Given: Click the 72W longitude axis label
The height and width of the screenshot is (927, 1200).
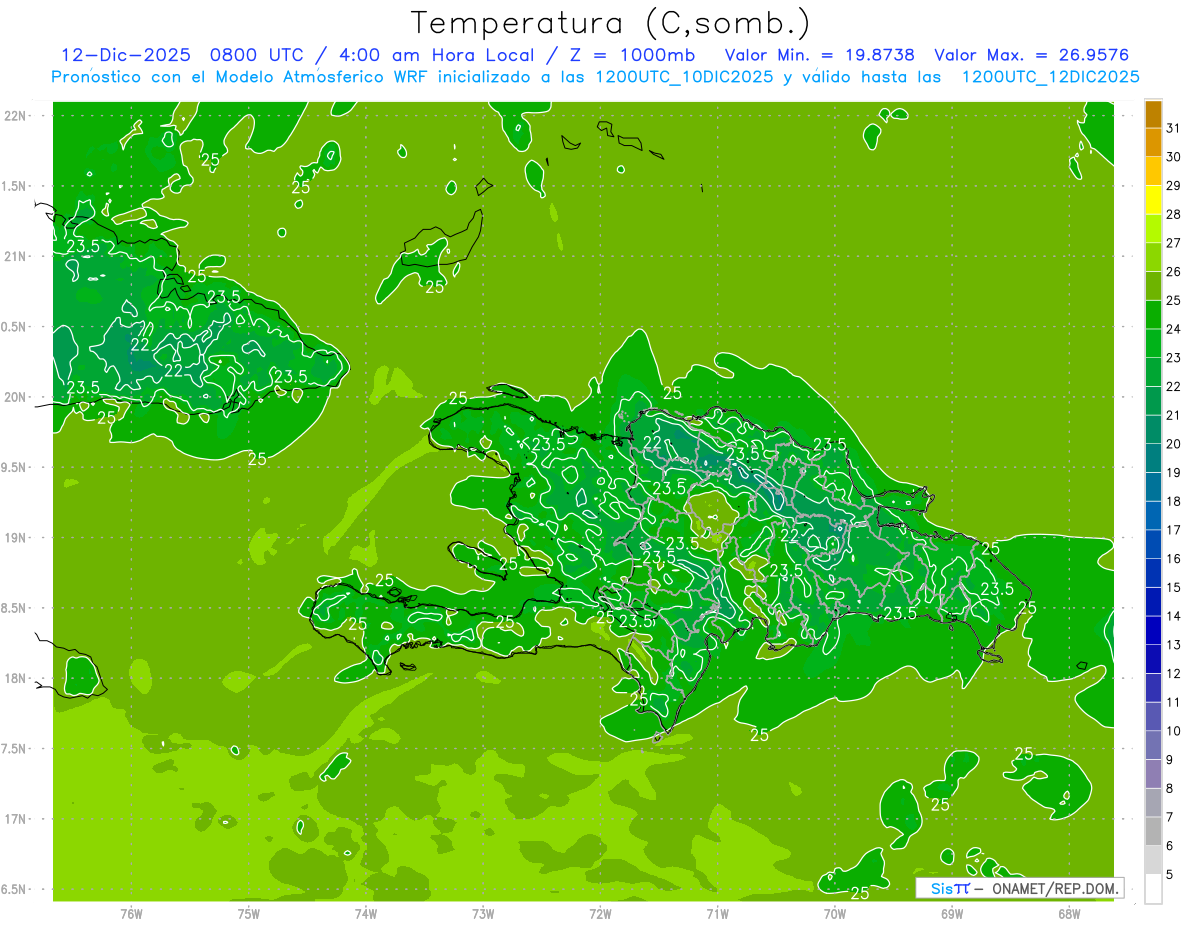Looking at the screenshot, I should click(x=600, y=914).
